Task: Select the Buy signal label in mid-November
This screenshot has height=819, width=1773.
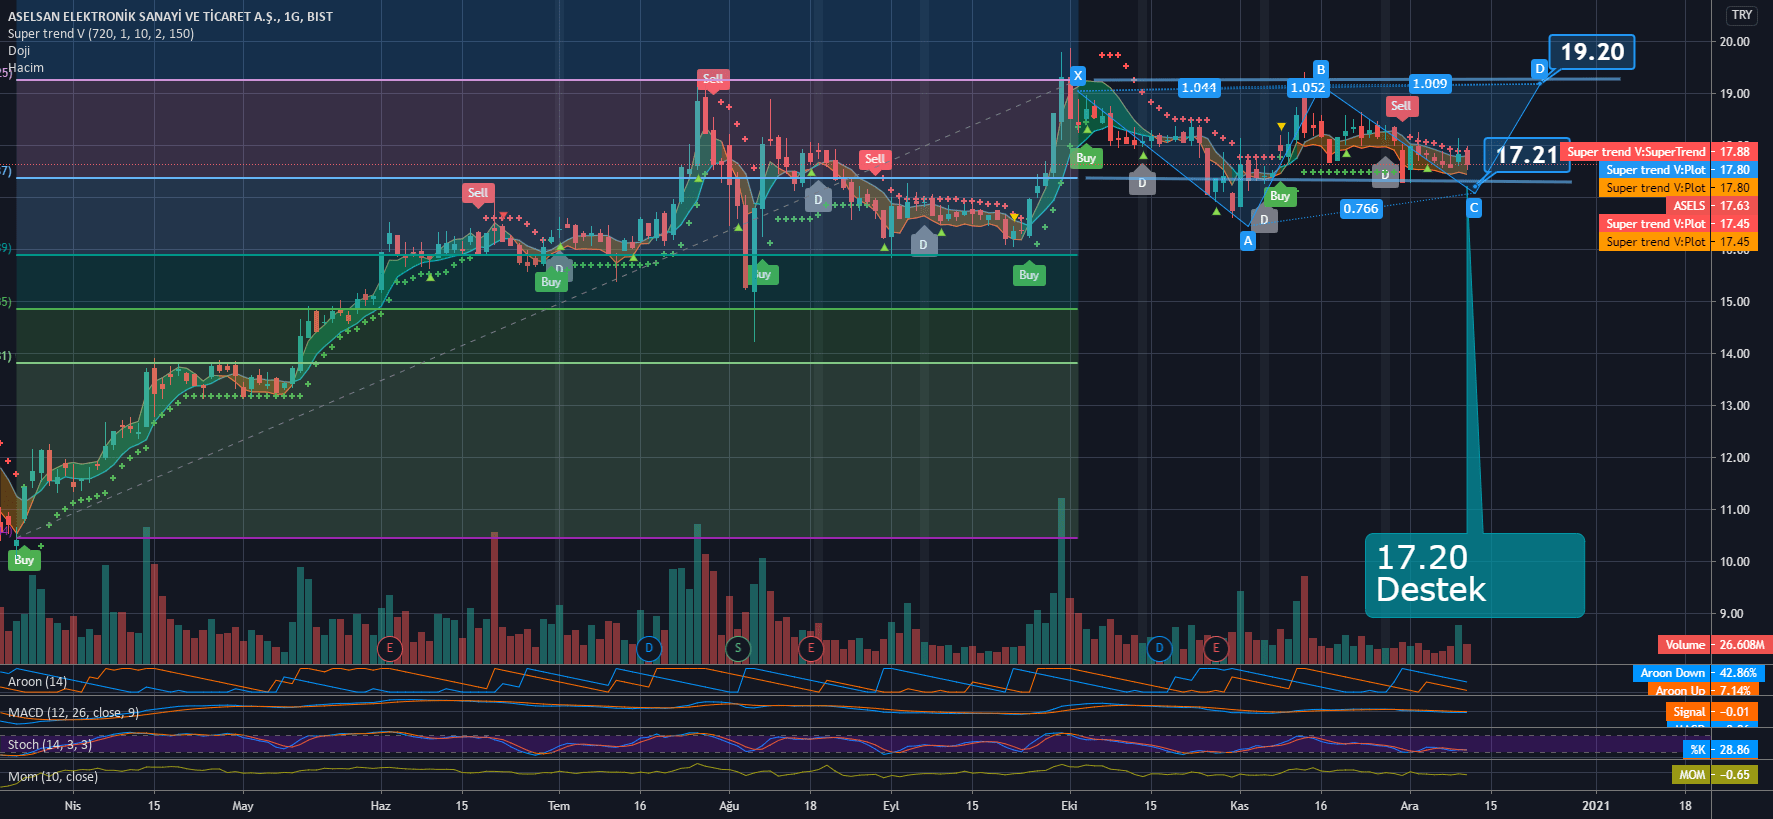Action: point(1280,196)
